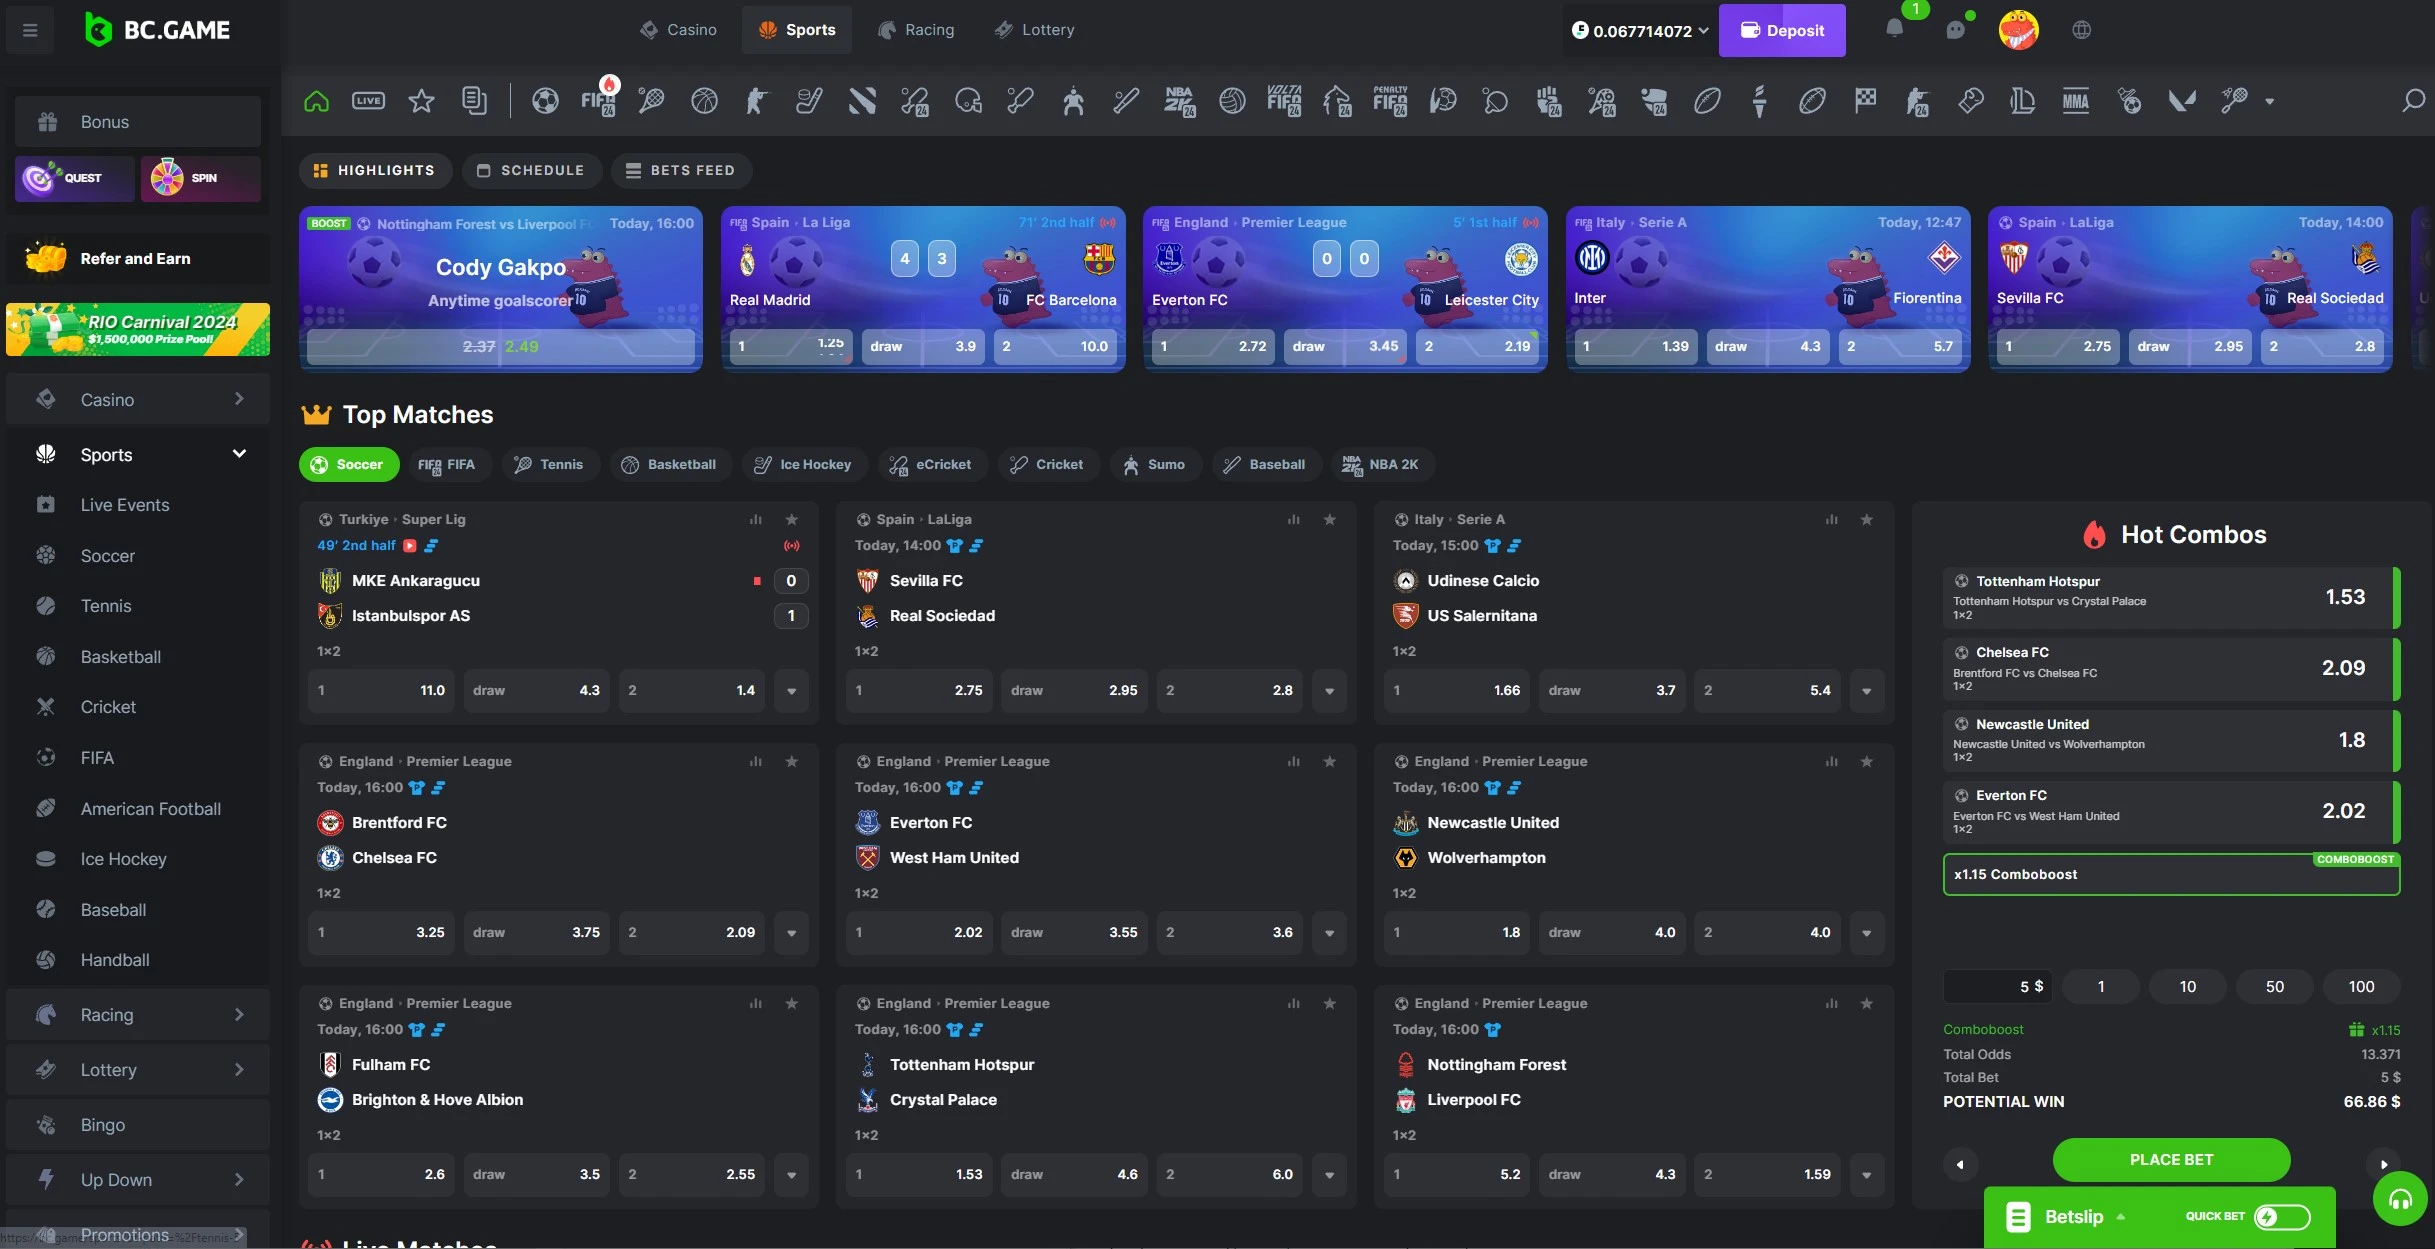The width and height of the screenshot is (2435, 1249).
Task: Open the notifications bell icon
Action: [x=1894, y=29]
